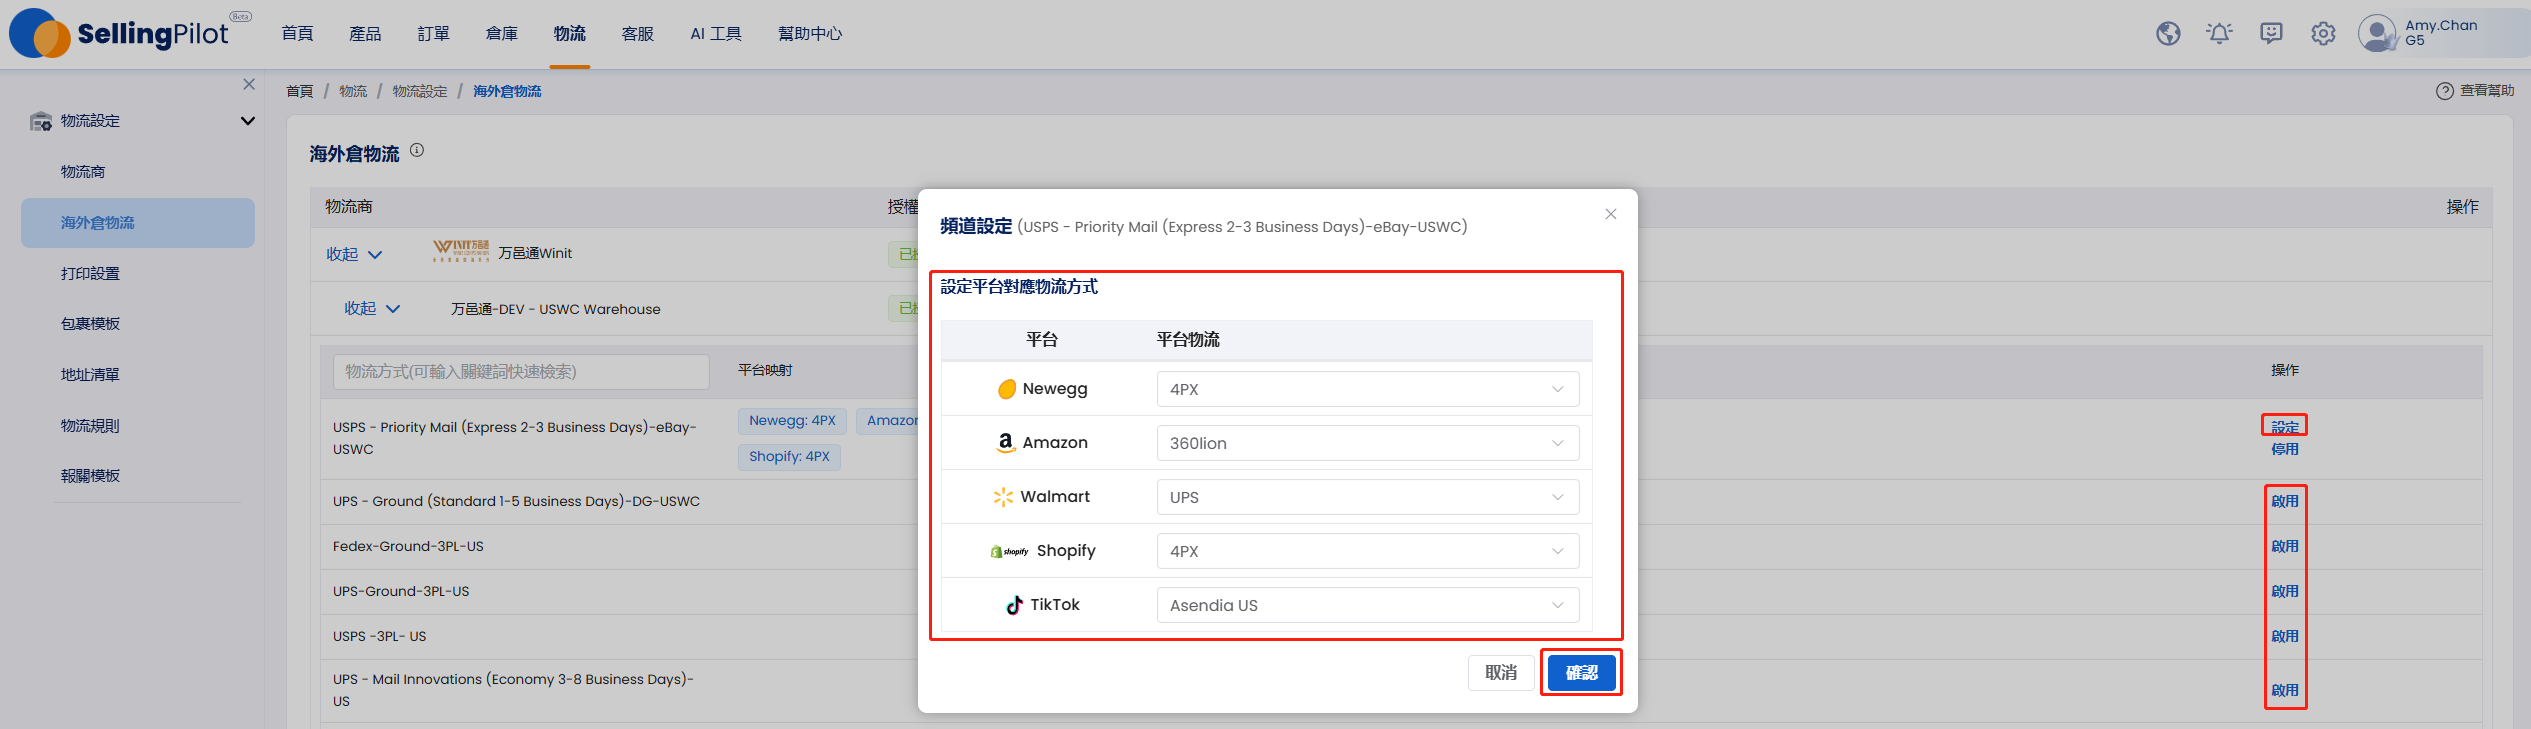Open the settings gear icon
Viewport: 2531px width, 729px height.
(2323, 34)
